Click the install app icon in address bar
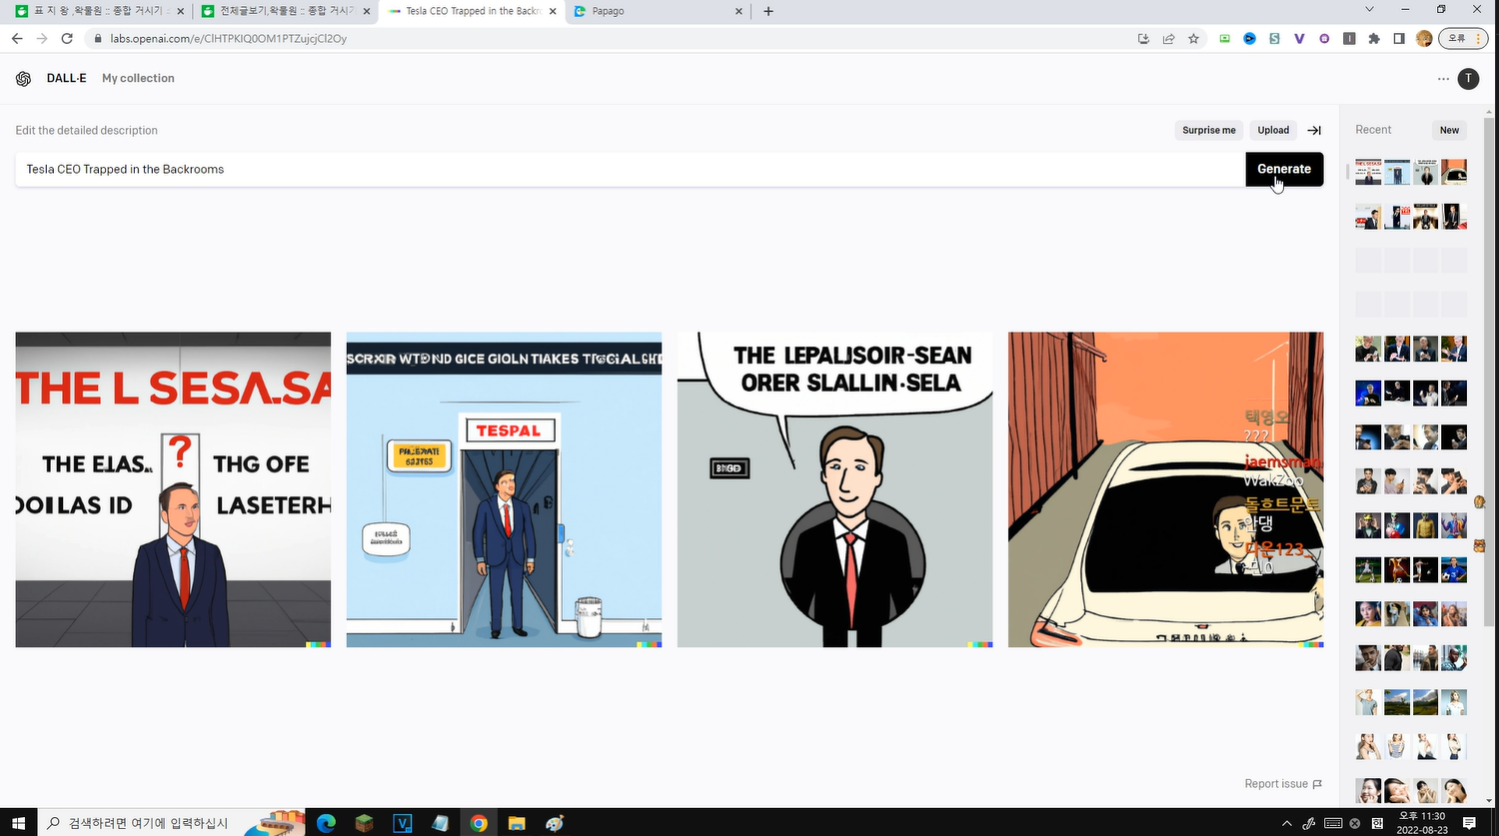 tap(1143, 39)
